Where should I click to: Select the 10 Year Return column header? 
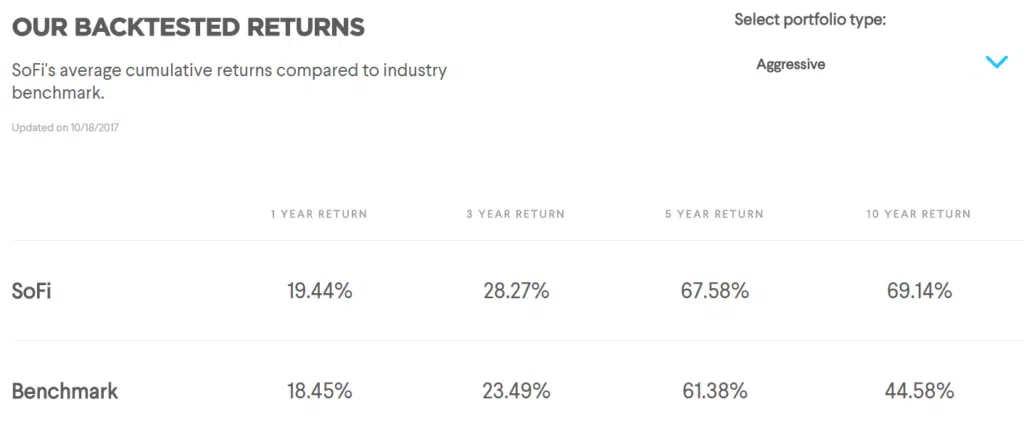click(918, 214)
